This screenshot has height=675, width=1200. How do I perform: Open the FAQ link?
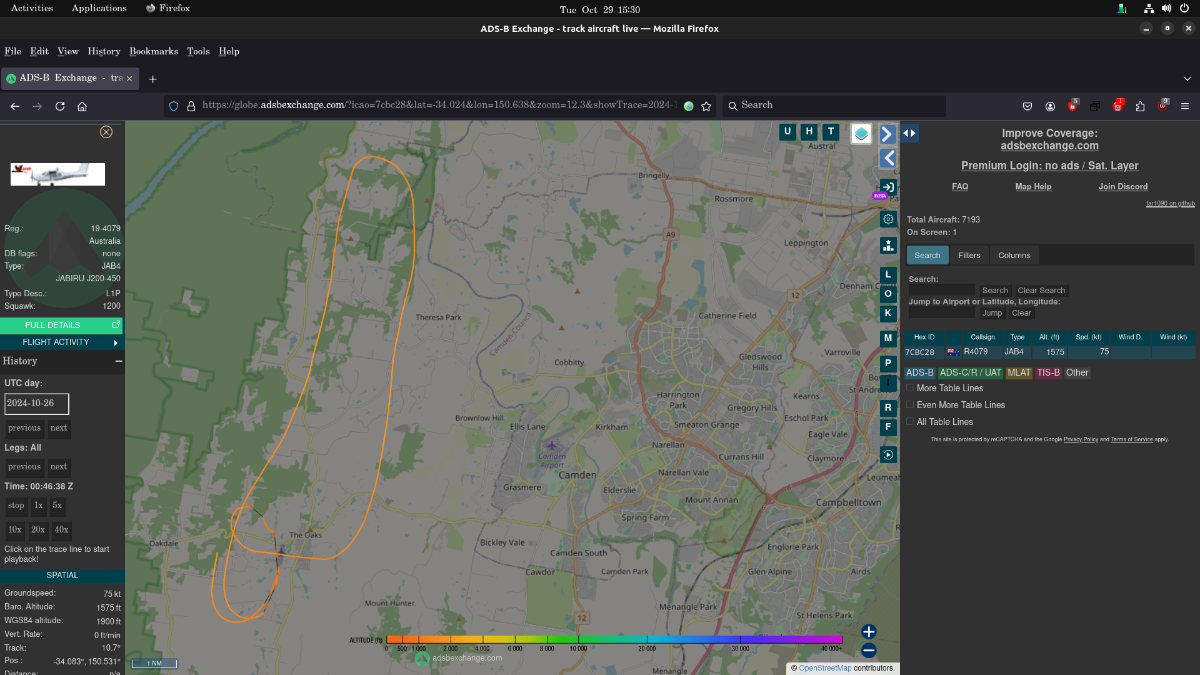[960, 187]
